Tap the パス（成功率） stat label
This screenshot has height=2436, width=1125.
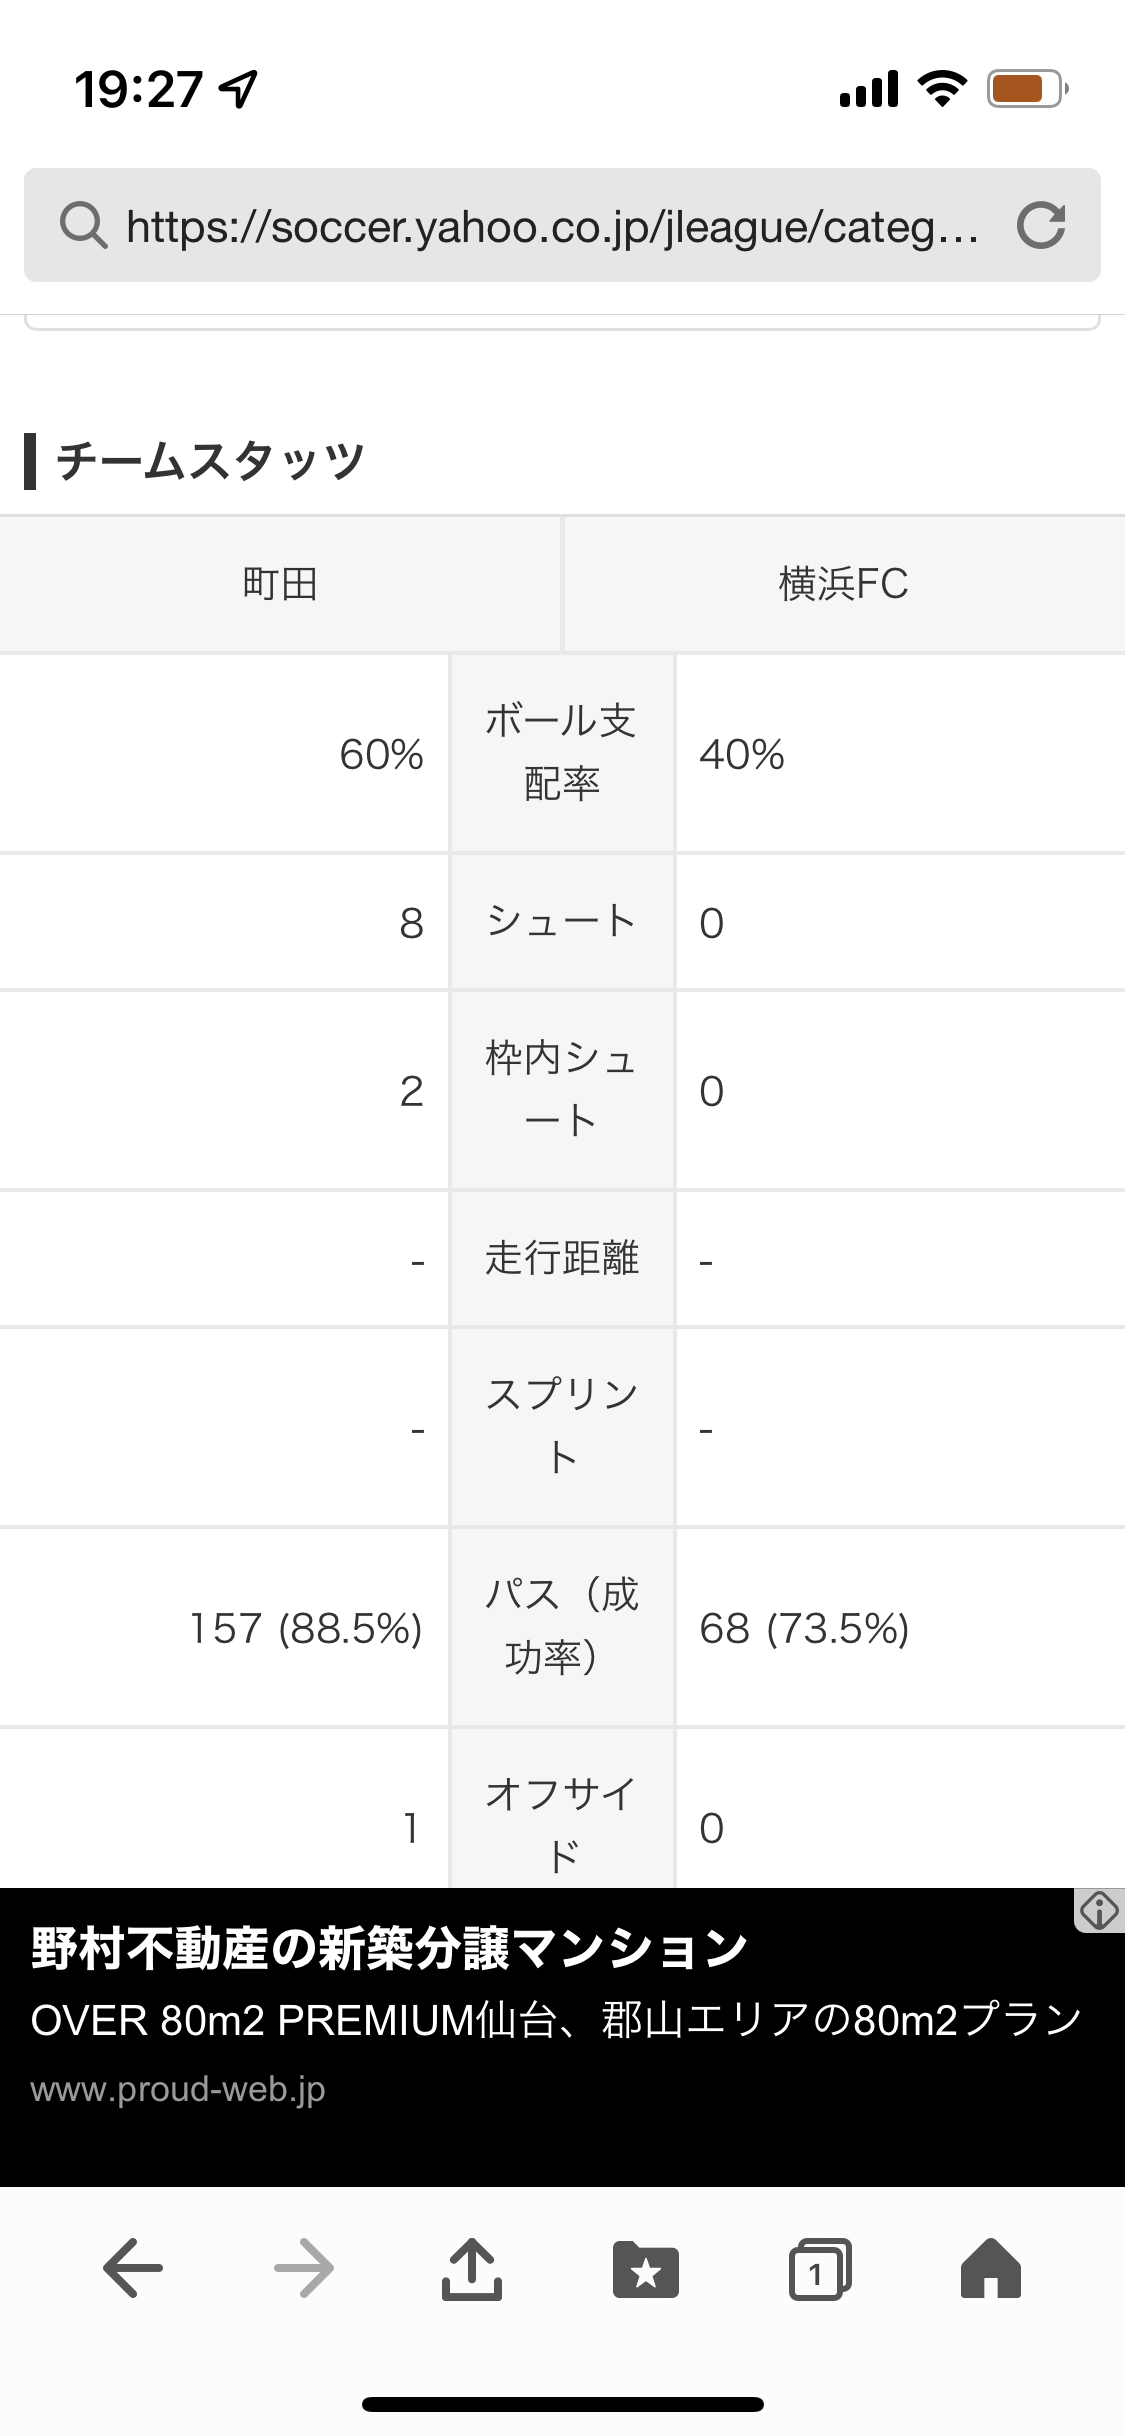561,1626
